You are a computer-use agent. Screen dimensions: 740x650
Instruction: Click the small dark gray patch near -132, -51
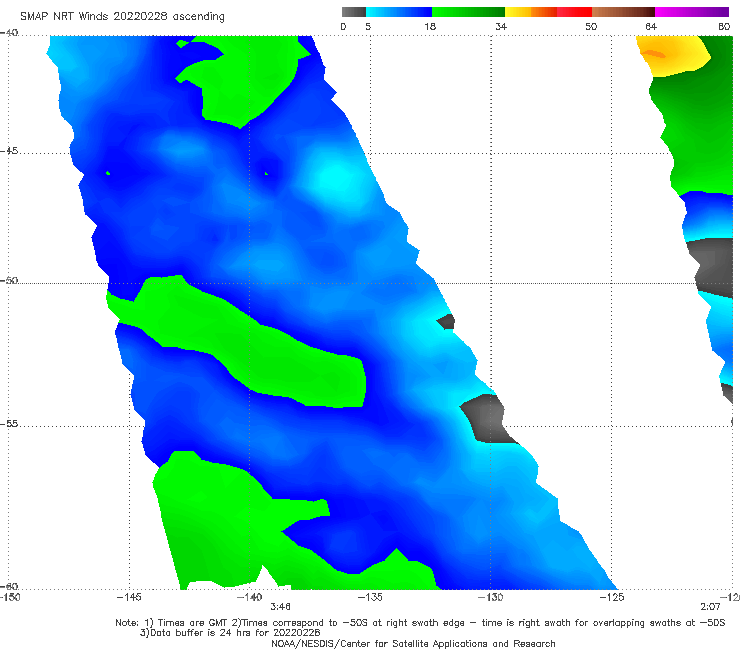pos(446,322)
